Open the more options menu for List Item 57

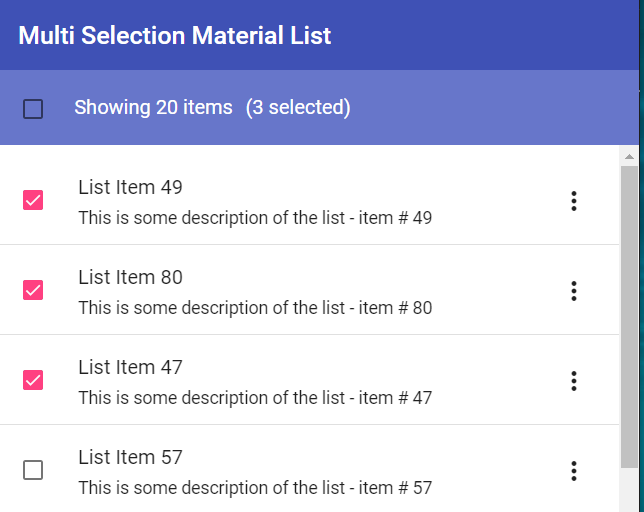[574, 471]
